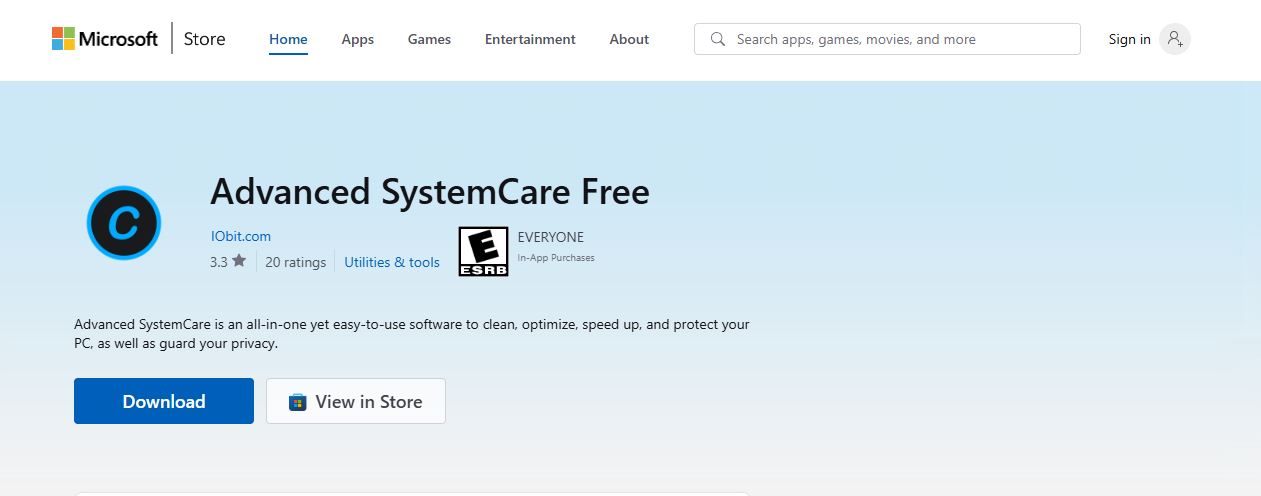
Task: Open the Store home link
Action: coord(204,39)
